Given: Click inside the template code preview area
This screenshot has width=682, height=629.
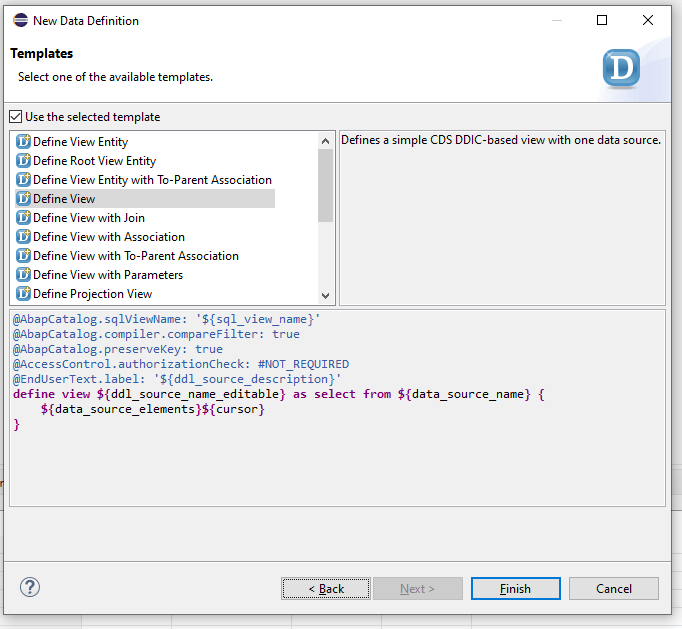Looking at the screenshot, I should coord(337,460).
